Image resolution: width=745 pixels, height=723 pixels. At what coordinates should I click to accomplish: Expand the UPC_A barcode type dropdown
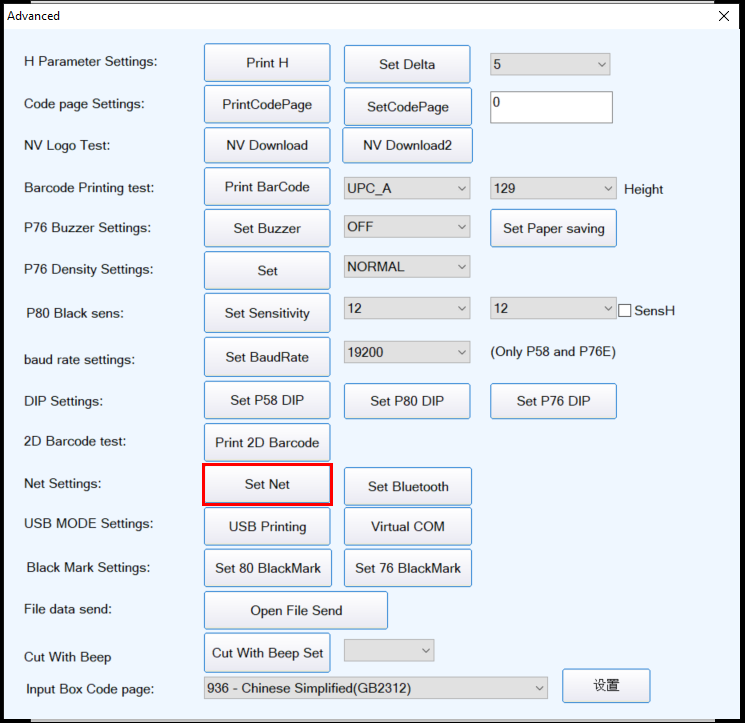pos(406,188)
